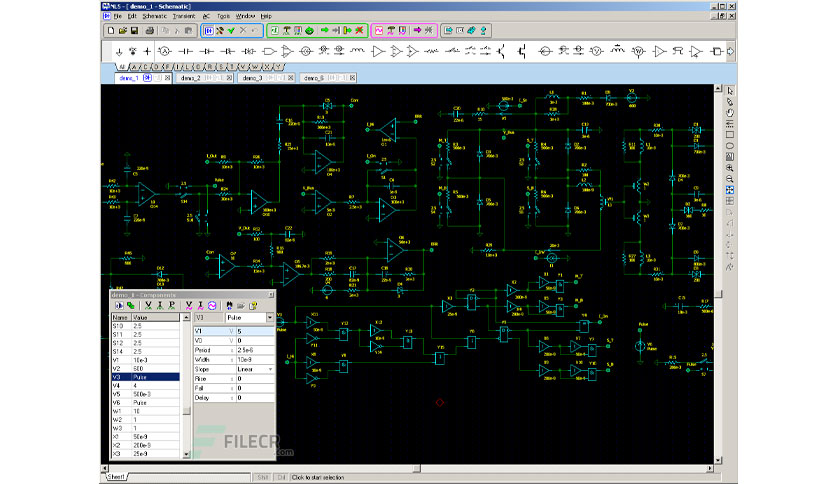Open the Window menu

tap(245, 17)
